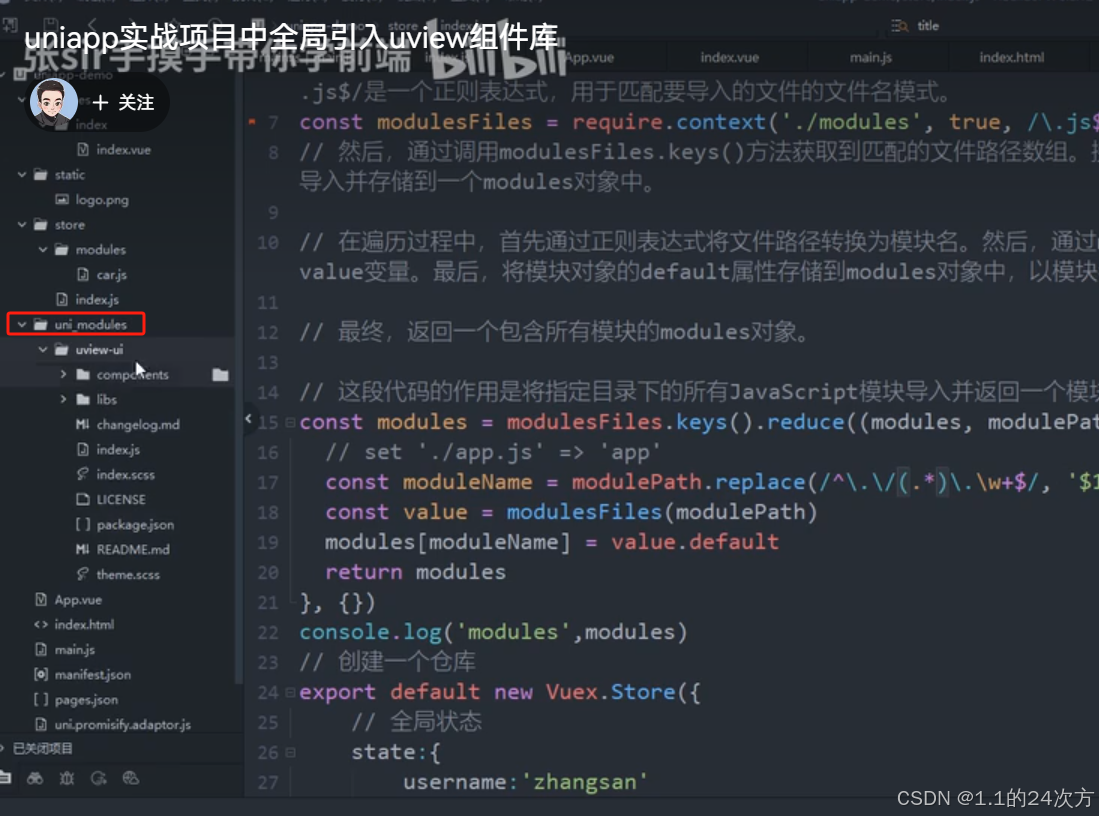Open the uploader's avatar profile picture
This screenshot has width=1099, height=816.
(53, 103)
